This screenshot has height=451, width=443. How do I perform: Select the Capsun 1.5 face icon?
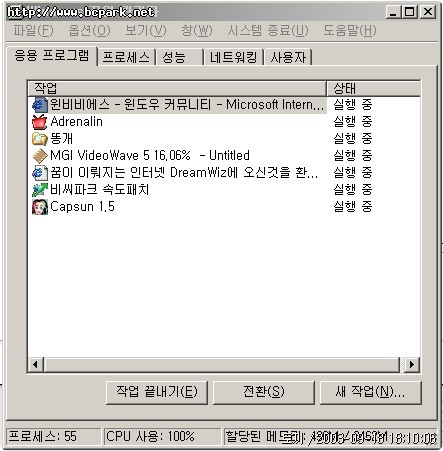[x=40, y=207]
